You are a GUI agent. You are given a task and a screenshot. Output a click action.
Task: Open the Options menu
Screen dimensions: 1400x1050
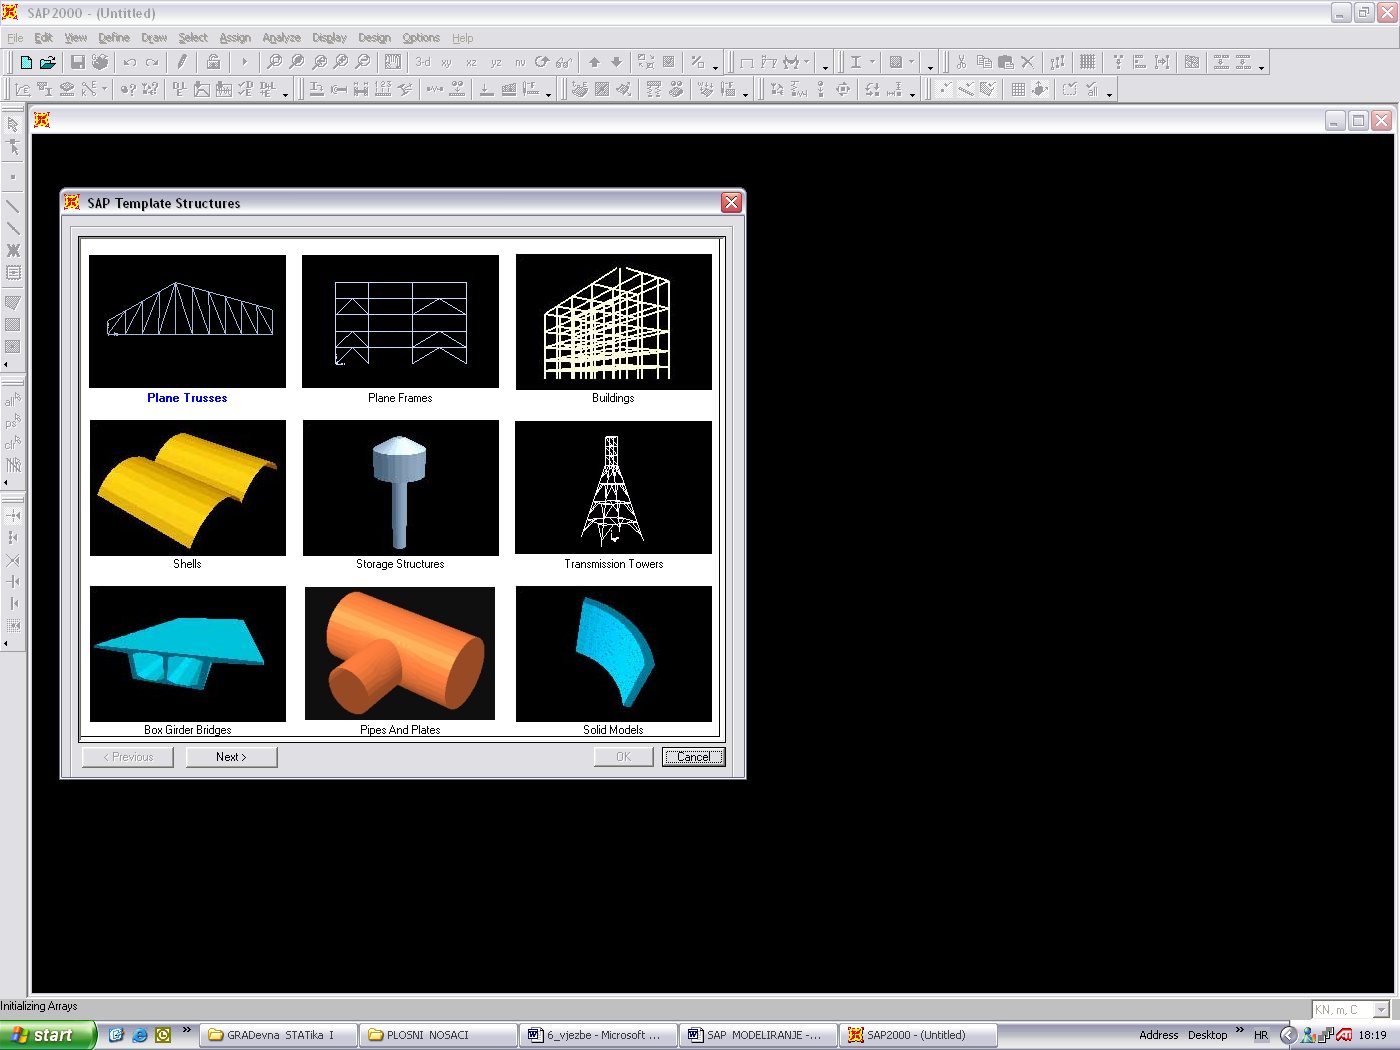[421, 38]
